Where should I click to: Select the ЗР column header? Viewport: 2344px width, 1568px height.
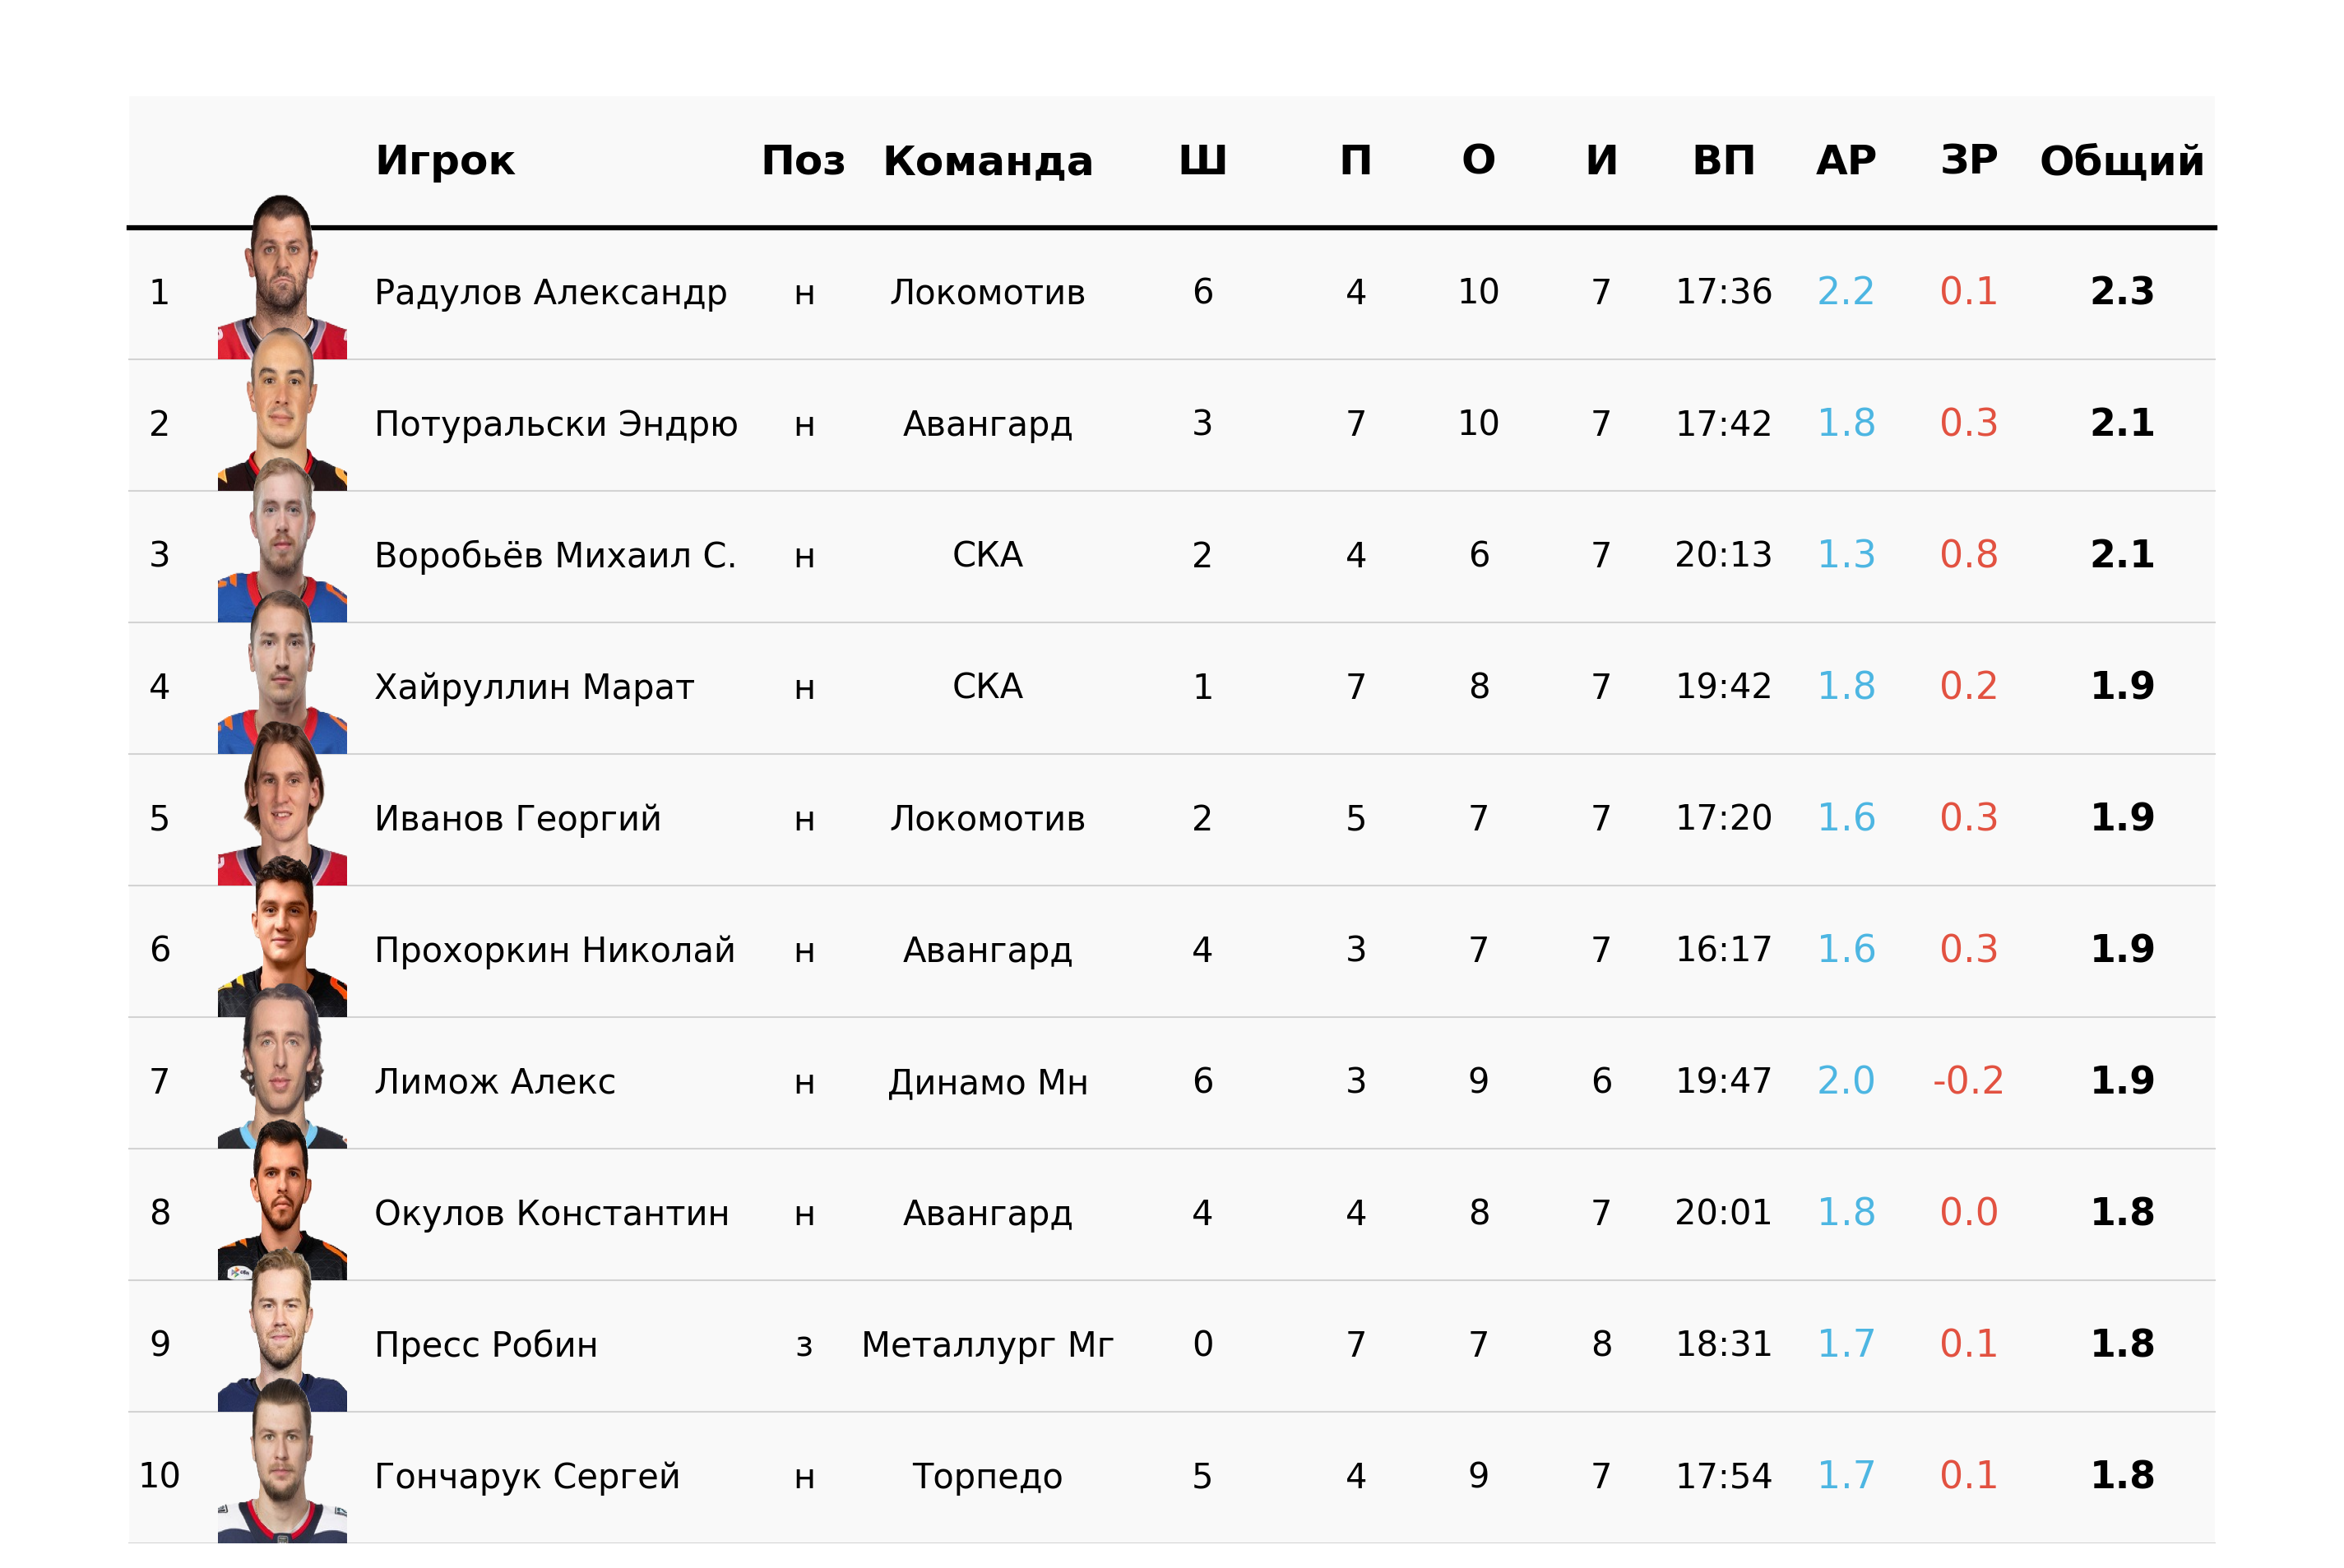(x=1969, y=160)
